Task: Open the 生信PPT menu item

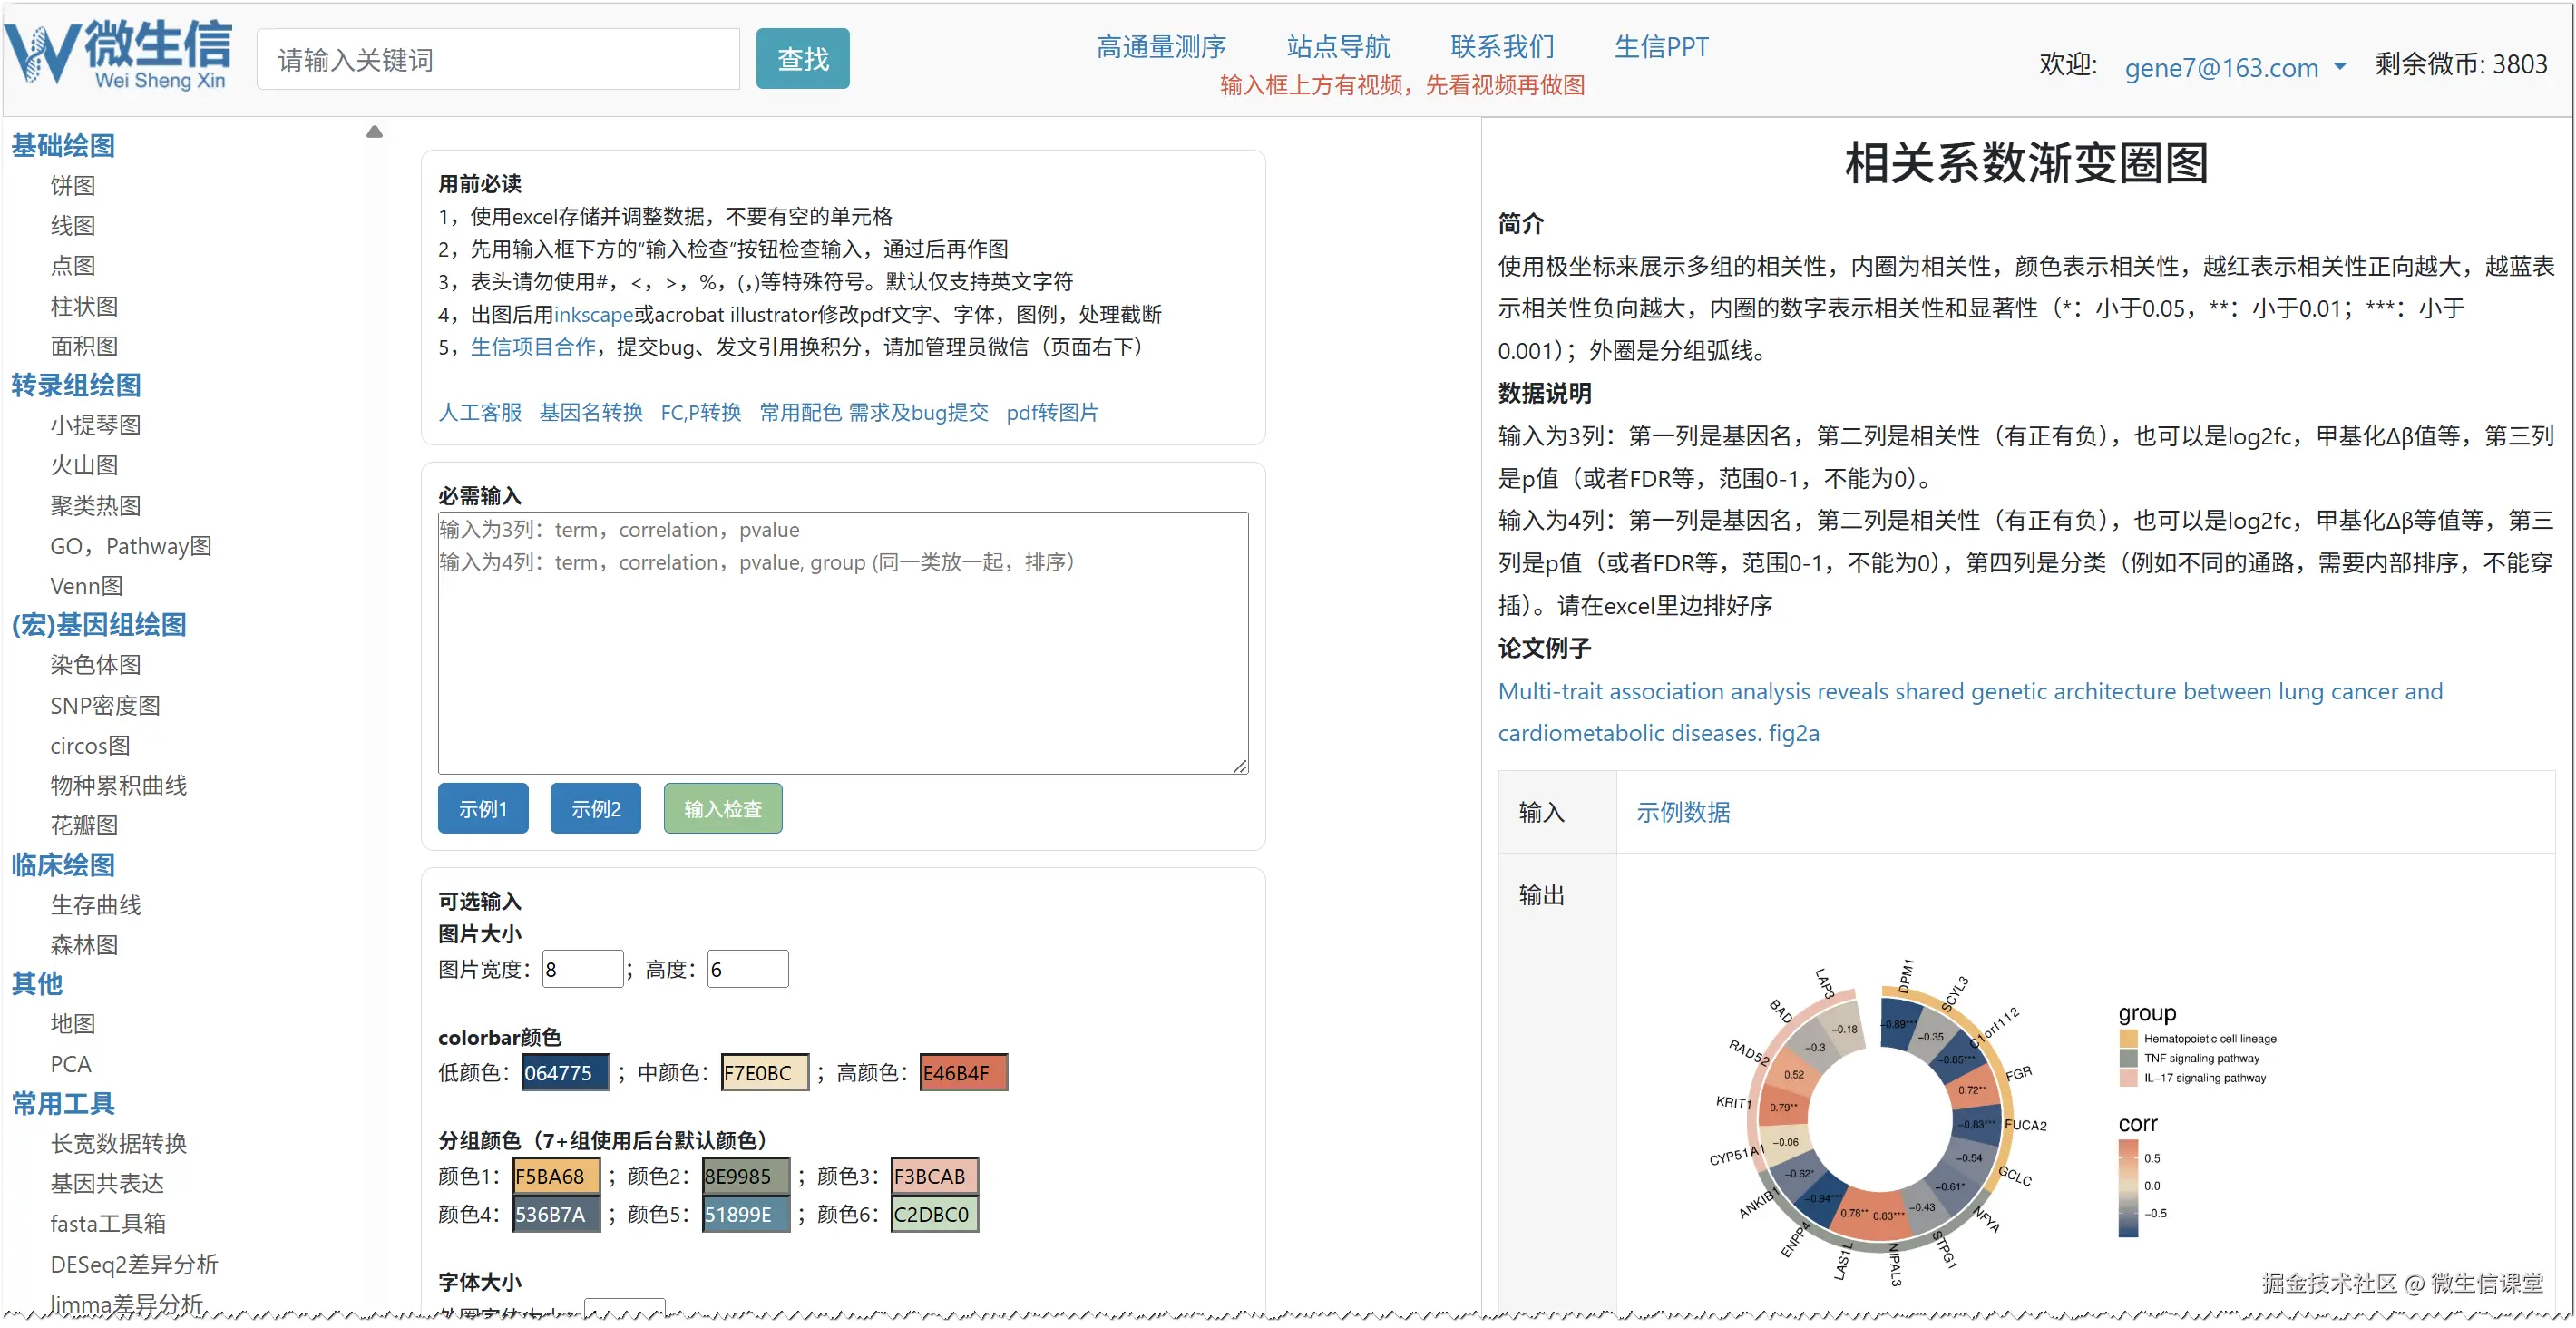Action: point(1660,46)
